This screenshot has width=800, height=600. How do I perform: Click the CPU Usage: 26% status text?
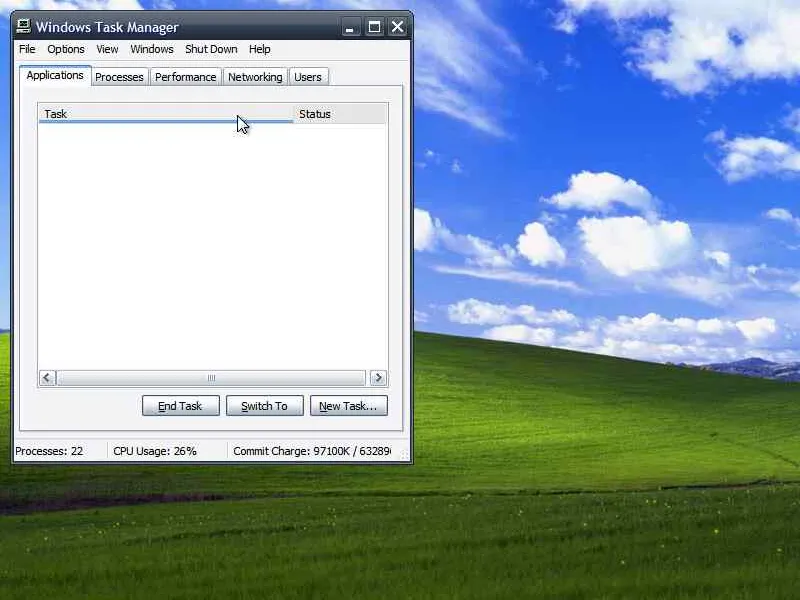coord(155,451)
